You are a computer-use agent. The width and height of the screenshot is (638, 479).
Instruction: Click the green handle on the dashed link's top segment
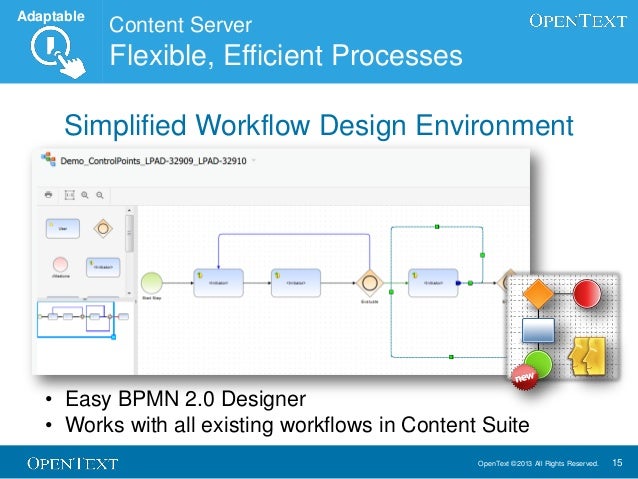(x=437, y=227)
